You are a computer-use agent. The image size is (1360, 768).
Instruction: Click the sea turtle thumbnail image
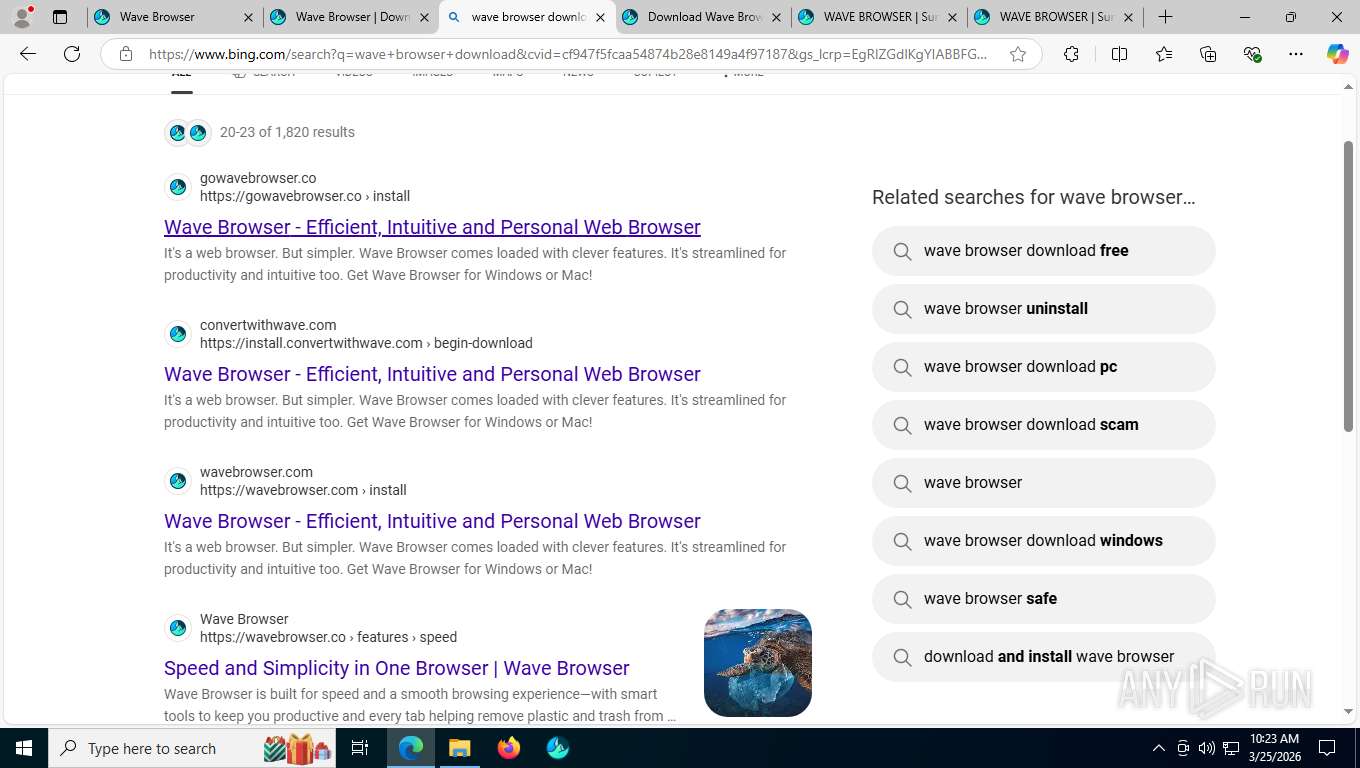pyautogui.click(x=758, y=663)
